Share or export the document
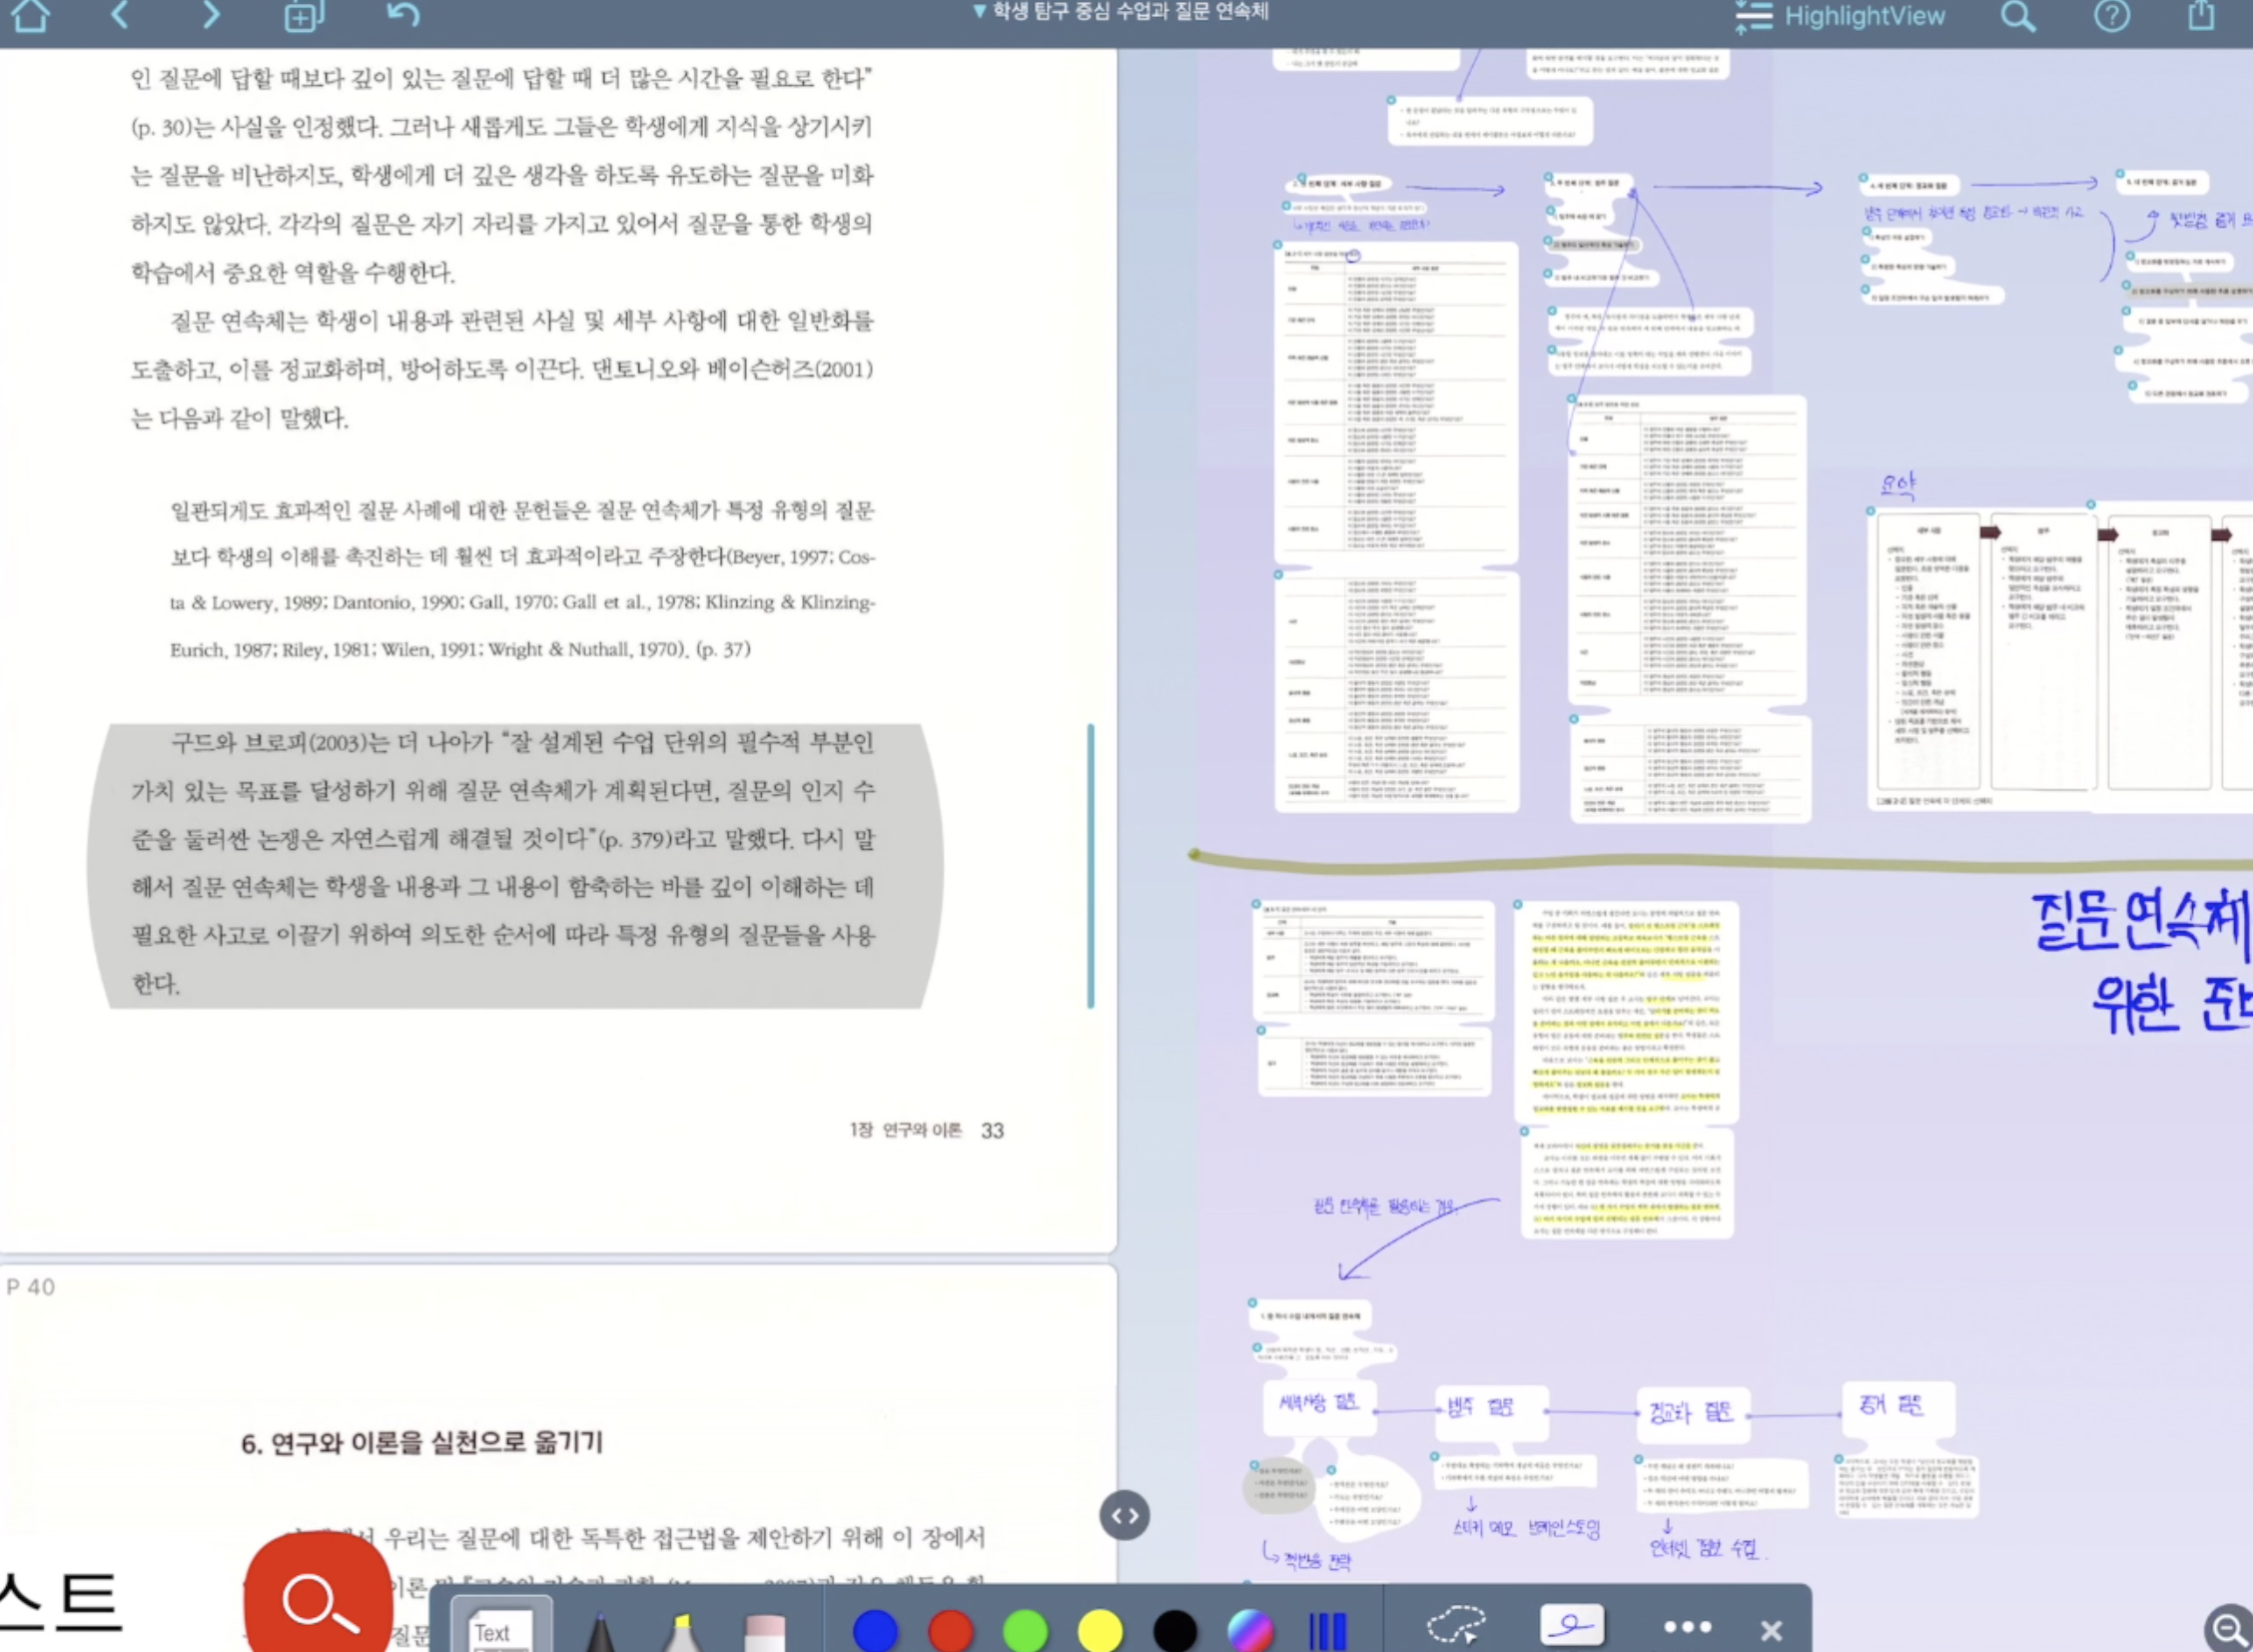The height and width of the screenshot is (1652, 2253). coord(2201,15)
